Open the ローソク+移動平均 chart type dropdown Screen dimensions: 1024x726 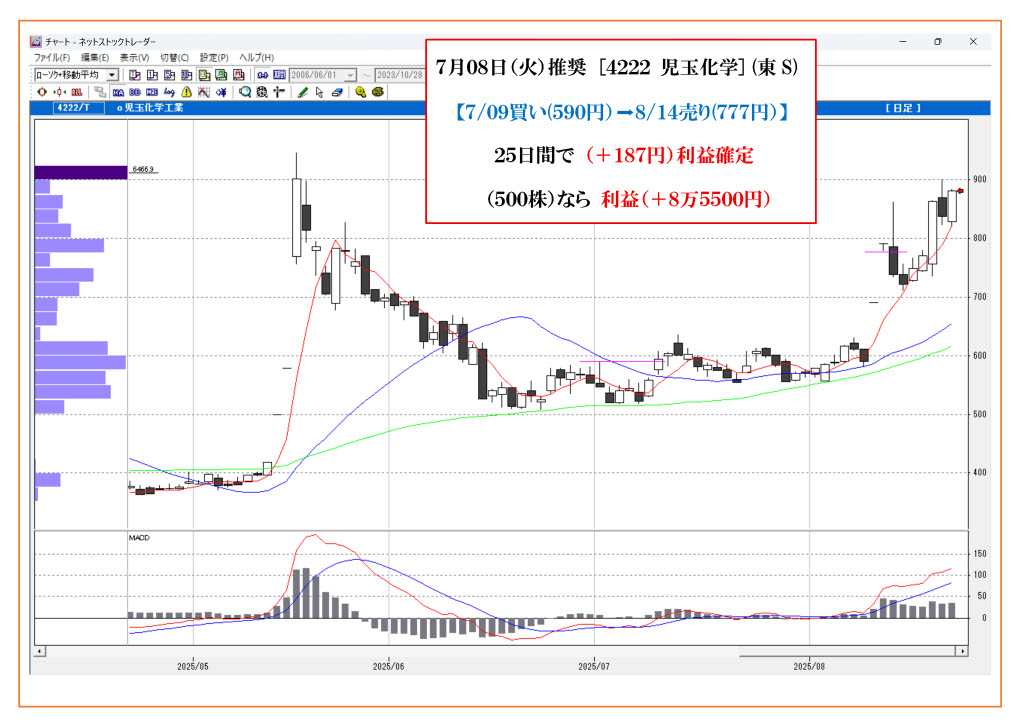click(112, 75)
